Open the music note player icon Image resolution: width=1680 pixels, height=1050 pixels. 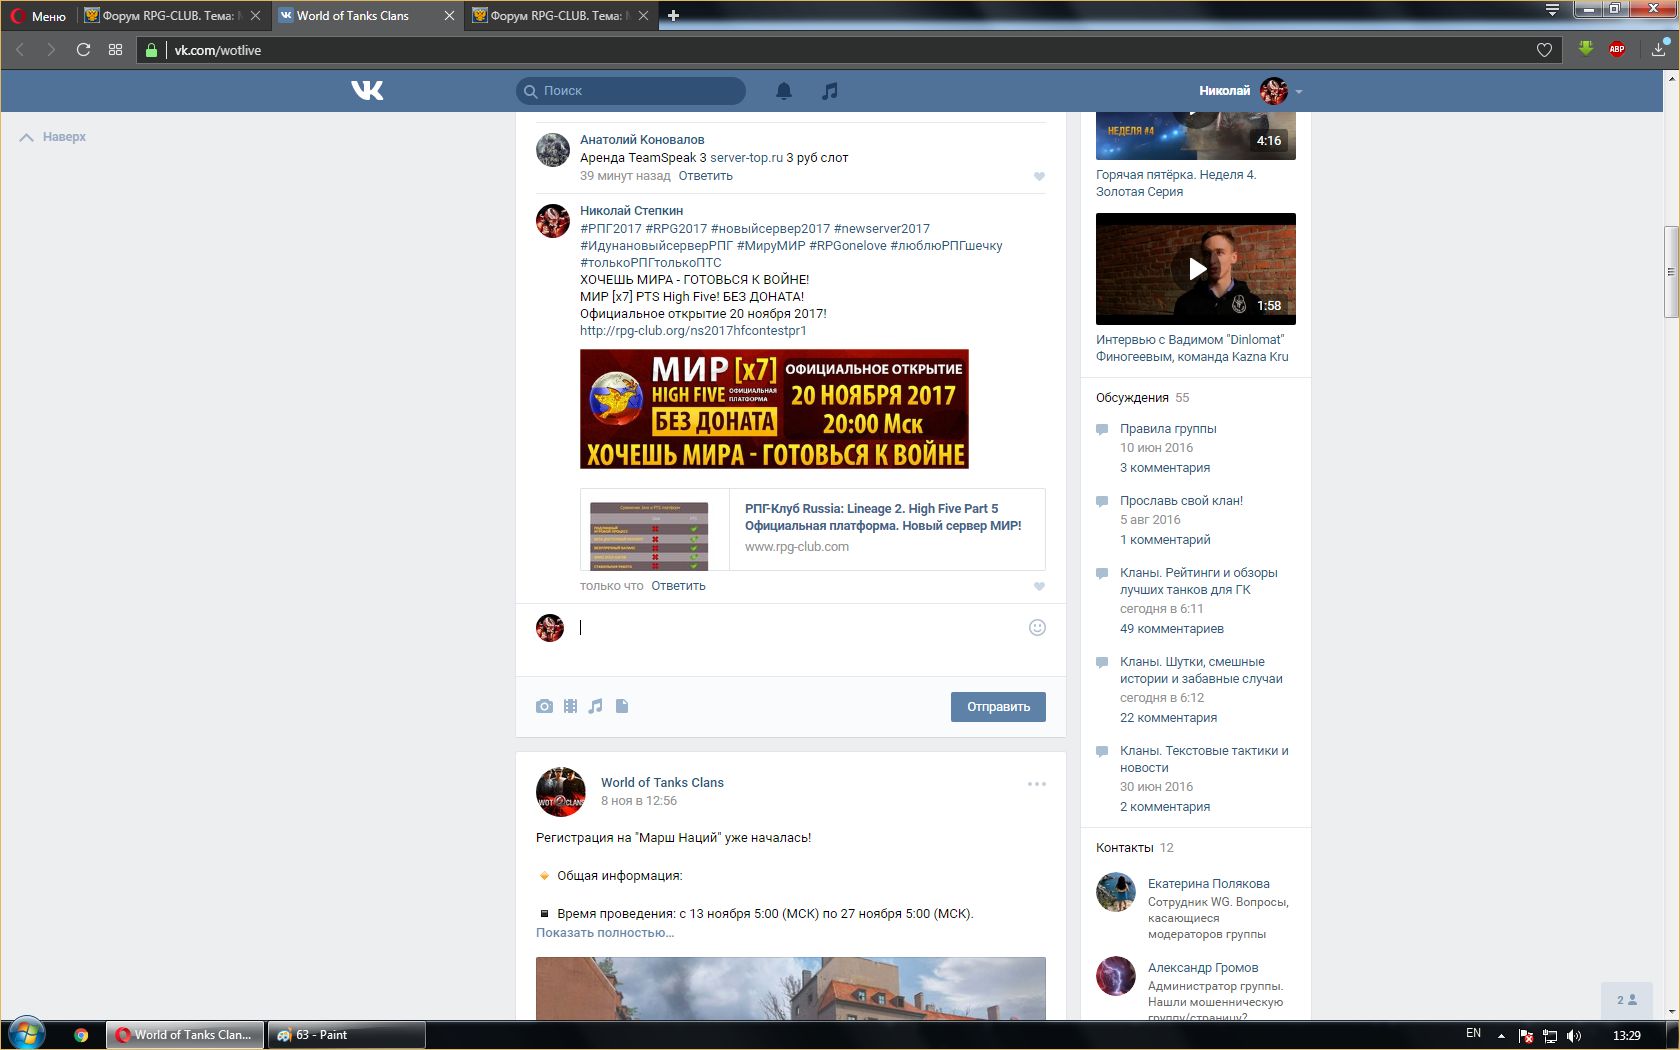point(829,91)
